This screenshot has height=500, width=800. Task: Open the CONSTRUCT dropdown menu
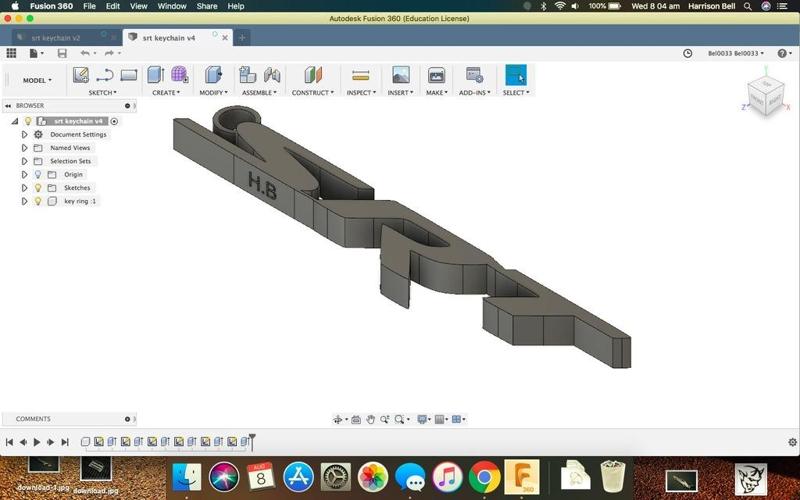point(313,93)
